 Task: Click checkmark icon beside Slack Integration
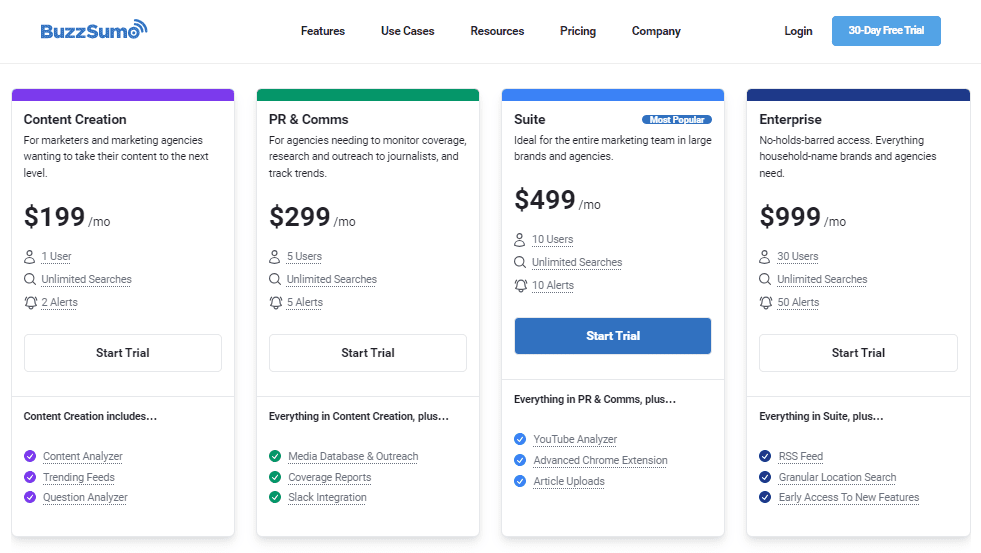coord(275,497)
